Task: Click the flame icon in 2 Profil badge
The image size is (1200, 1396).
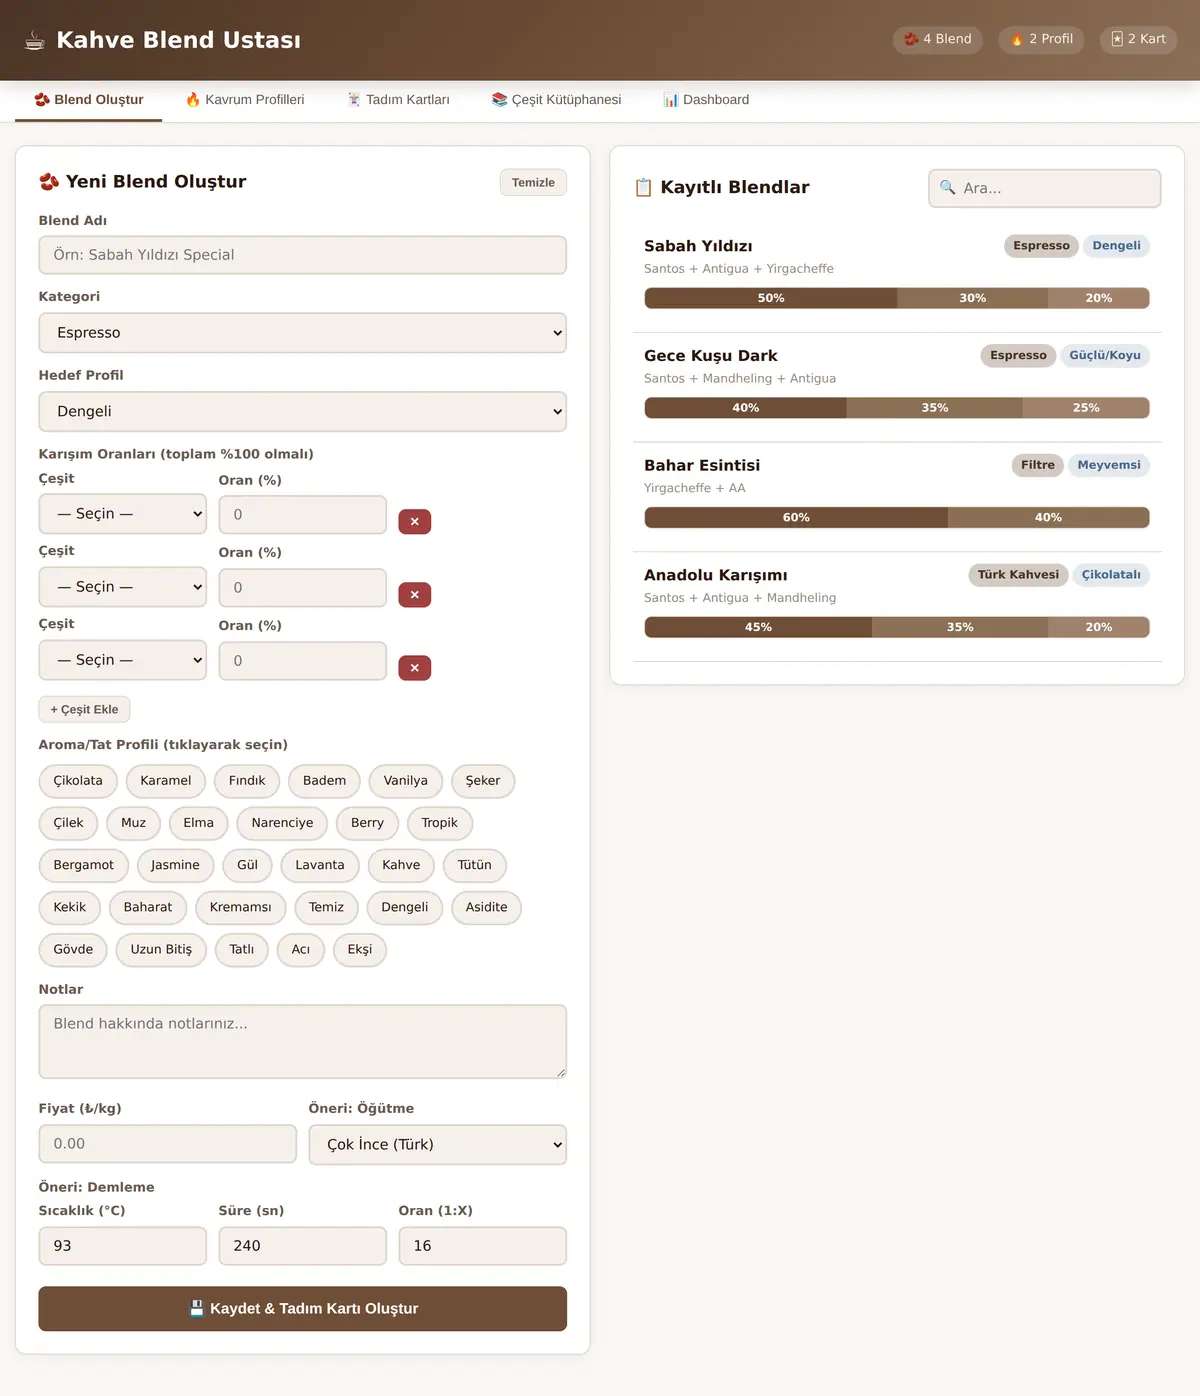Action: pos(1017,39)
